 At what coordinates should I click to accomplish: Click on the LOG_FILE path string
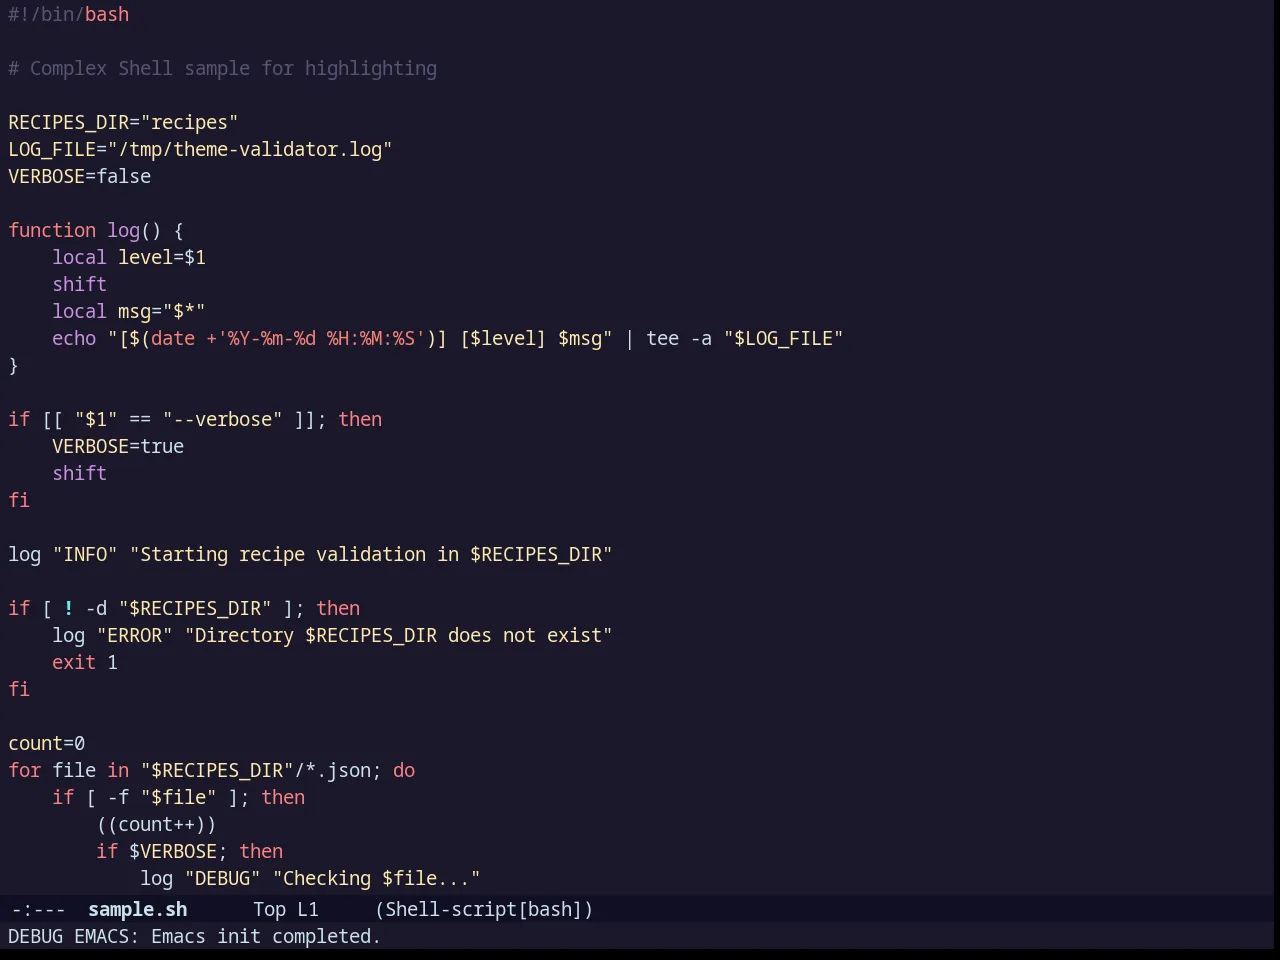click(x=250, y=149)
